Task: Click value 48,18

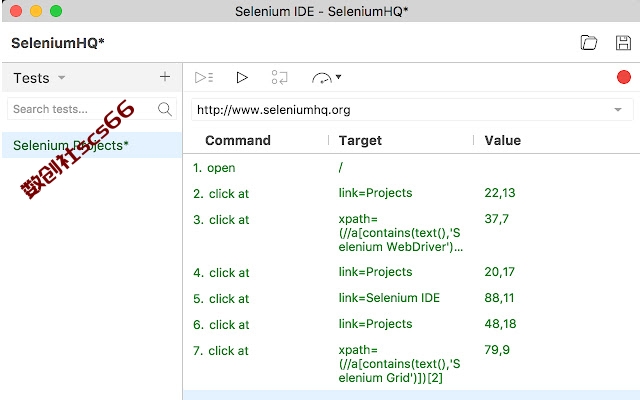Action: [500, 324]
